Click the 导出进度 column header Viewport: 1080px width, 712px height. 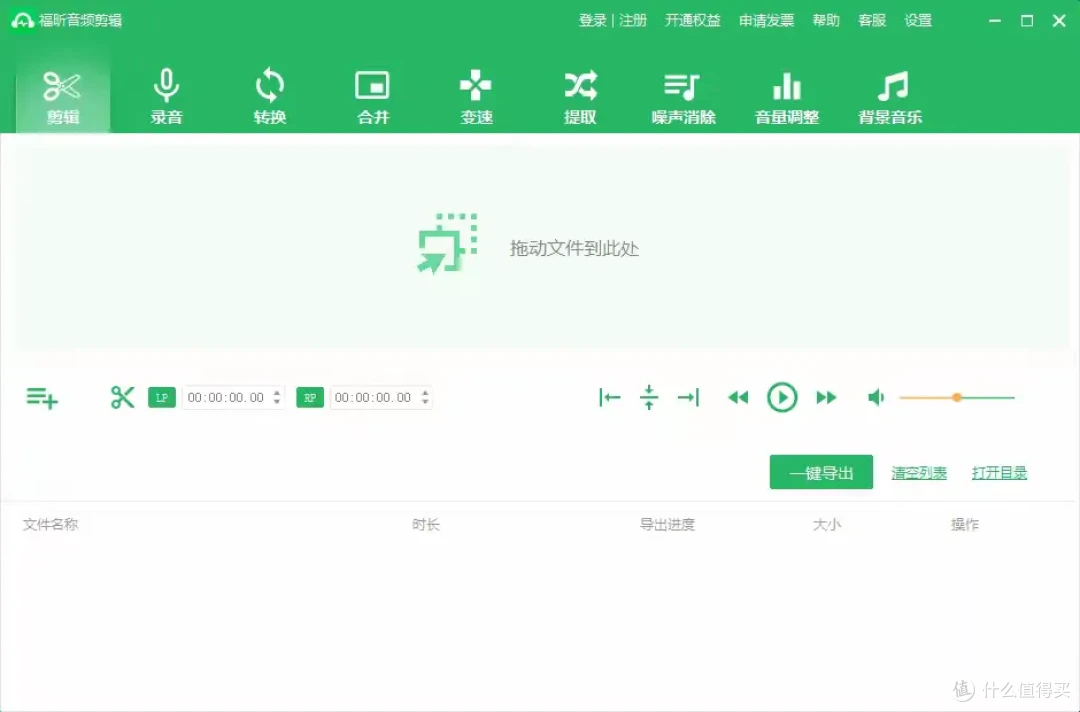coord(667,525)
